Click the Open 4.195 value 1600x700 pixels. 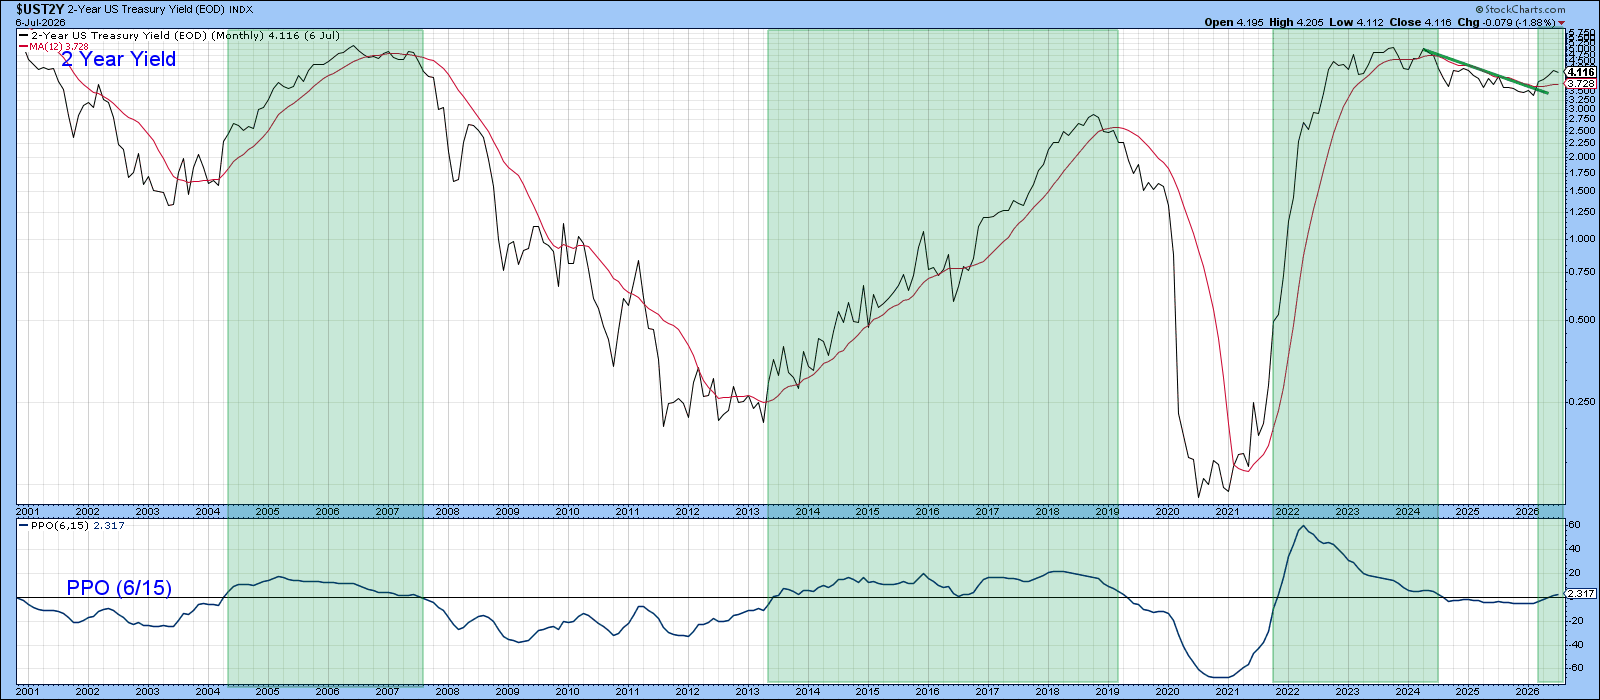click(1235, 22)
